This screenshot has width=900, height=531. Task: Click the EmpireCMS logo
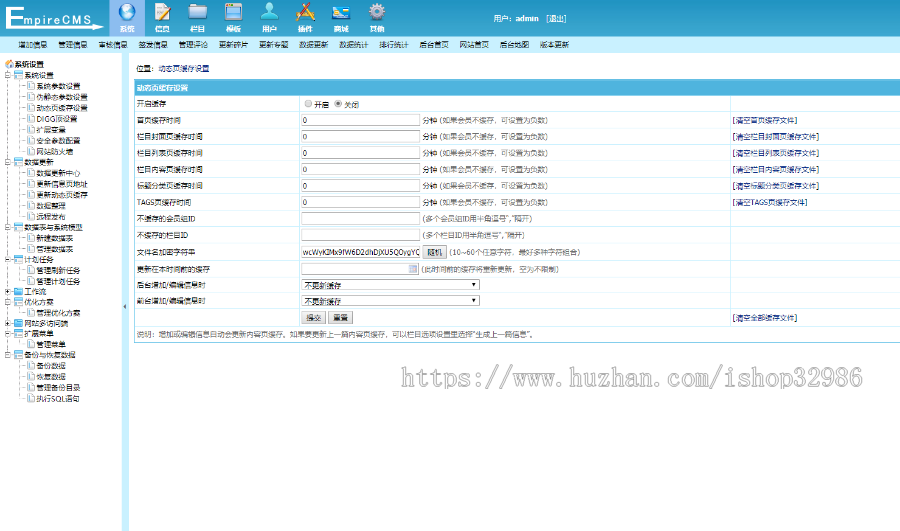coord(54,18)
